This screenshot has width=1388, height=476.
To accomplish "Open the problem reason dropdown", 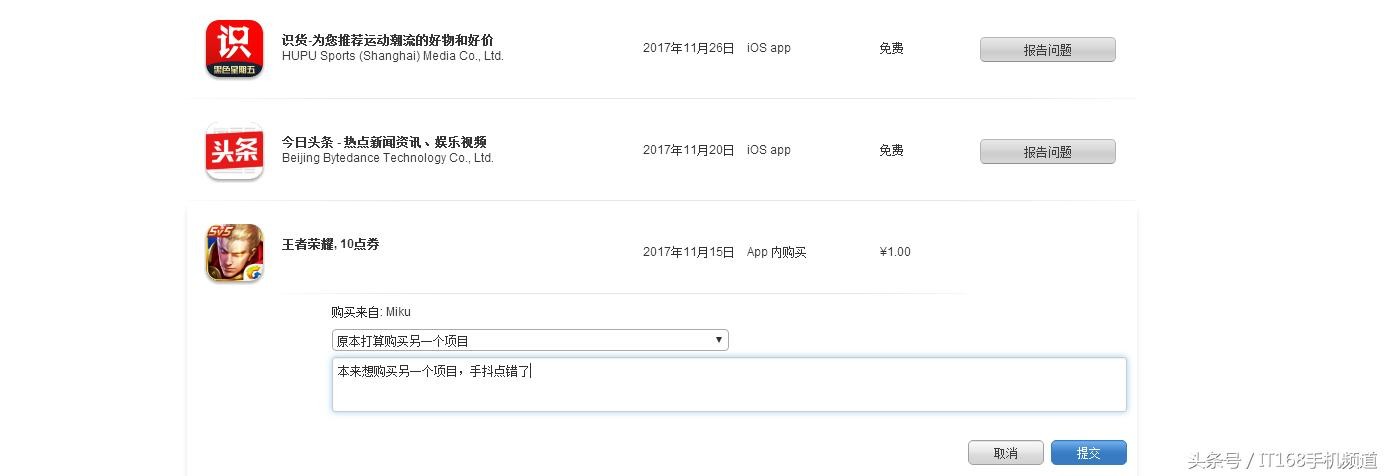I will pos(530,341).
